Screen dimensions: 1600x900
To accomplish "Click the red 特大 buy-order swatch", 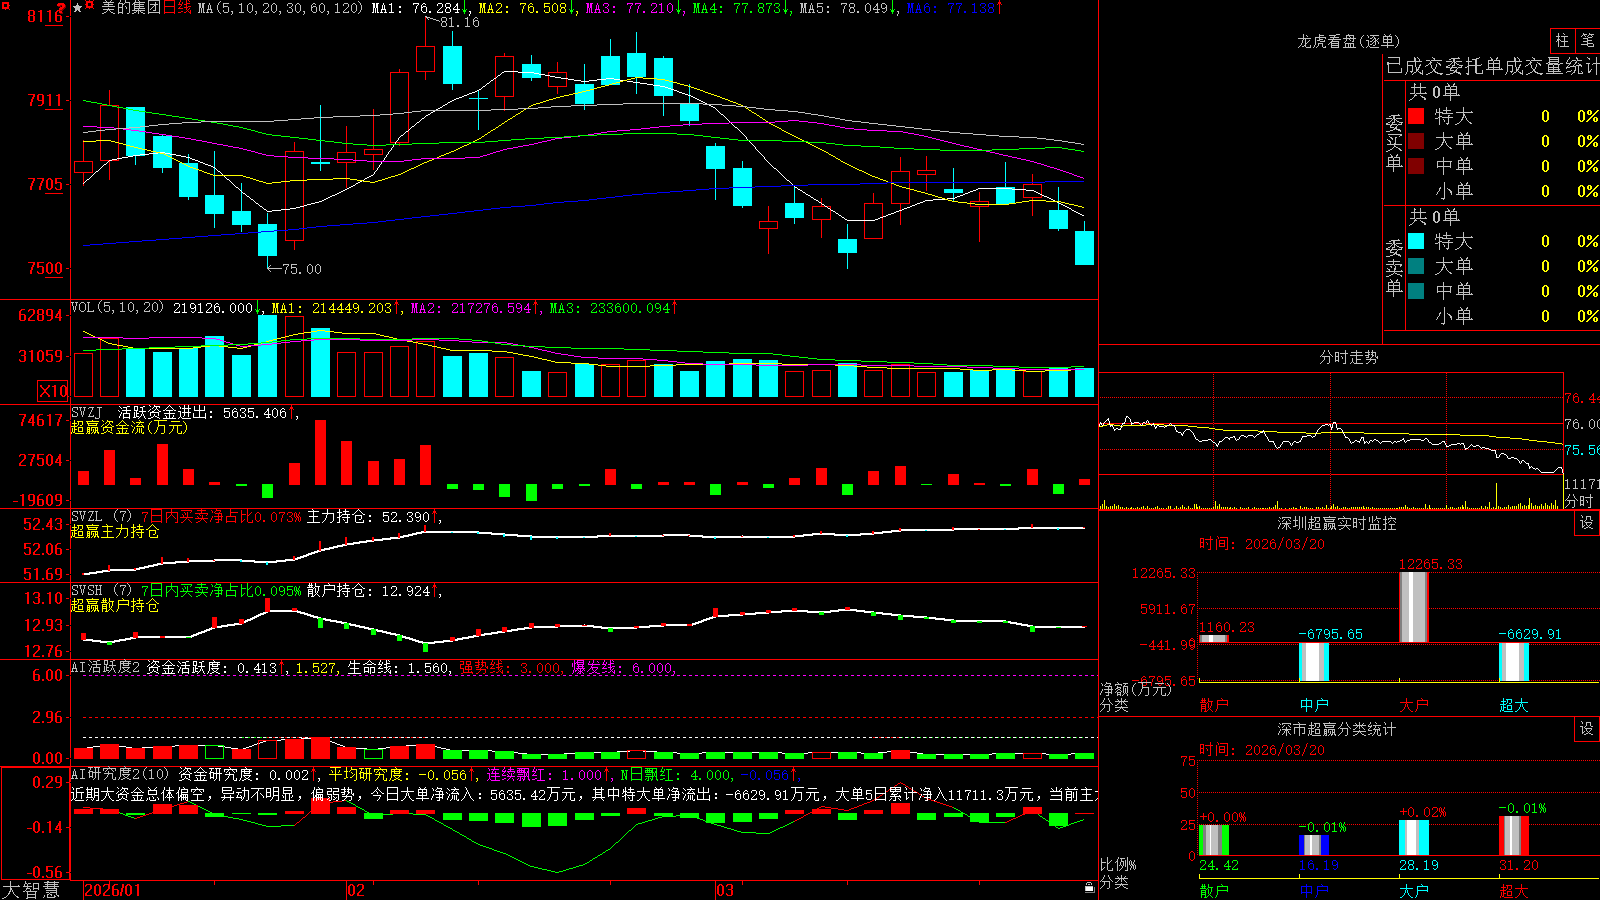I will (x=1416, y=116).
